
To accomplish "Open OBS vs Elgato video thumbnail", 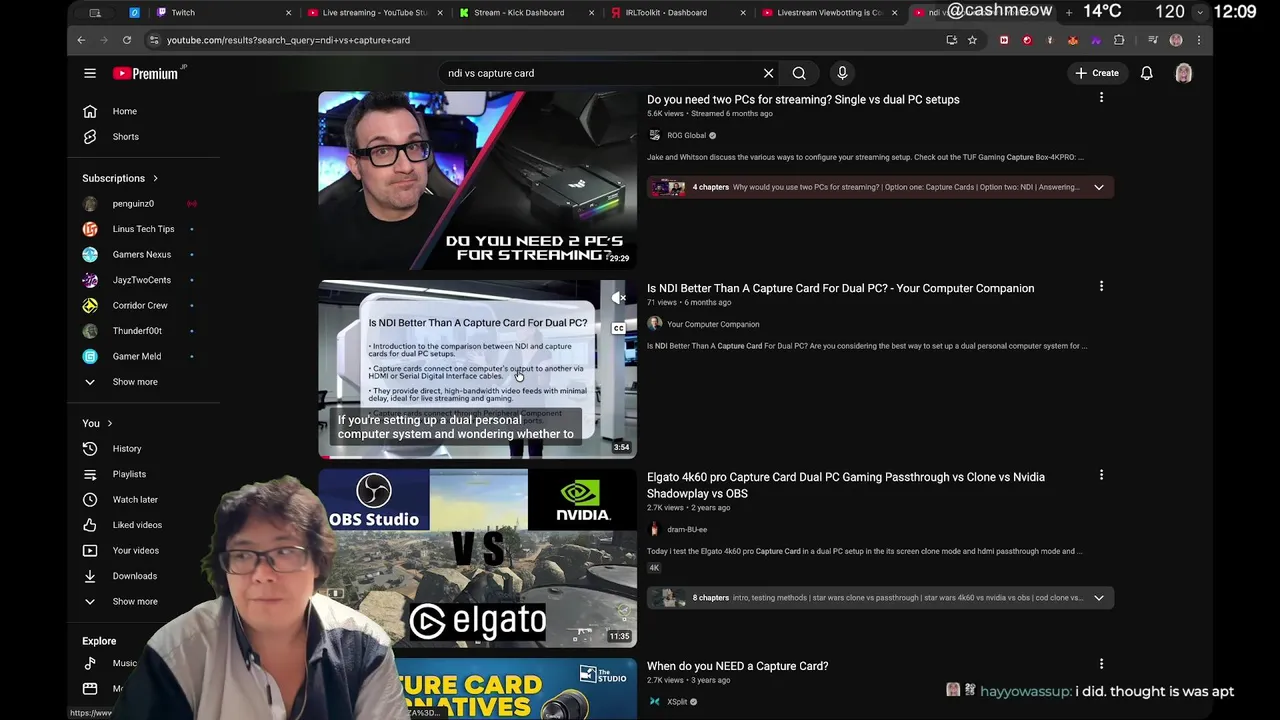I will (x=477, y=558).
